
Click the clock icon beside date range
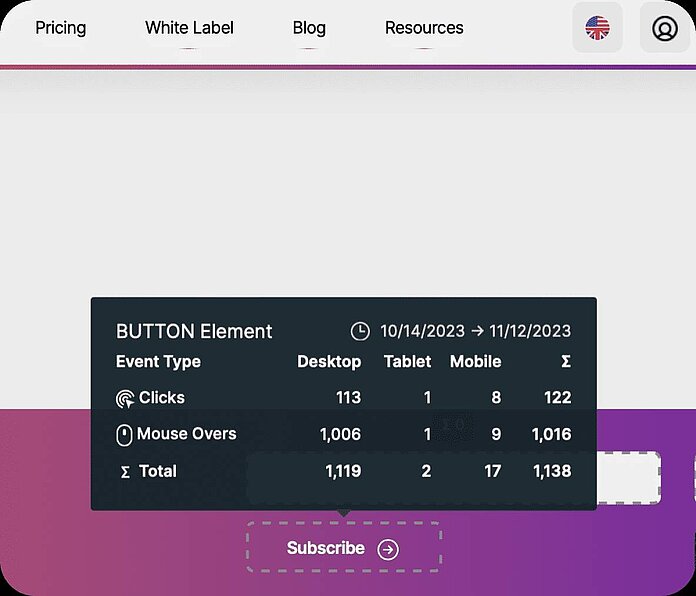360,331
